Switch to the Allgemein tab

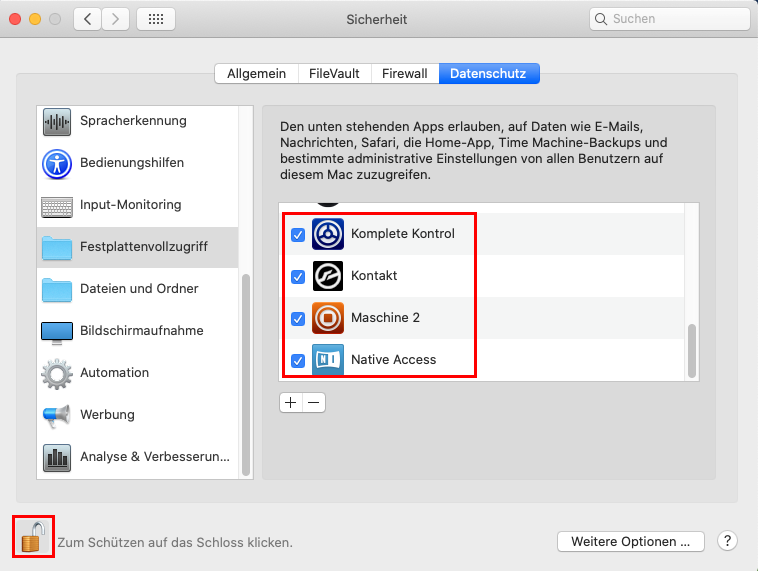pyautogui.click(x=256, y=73)
